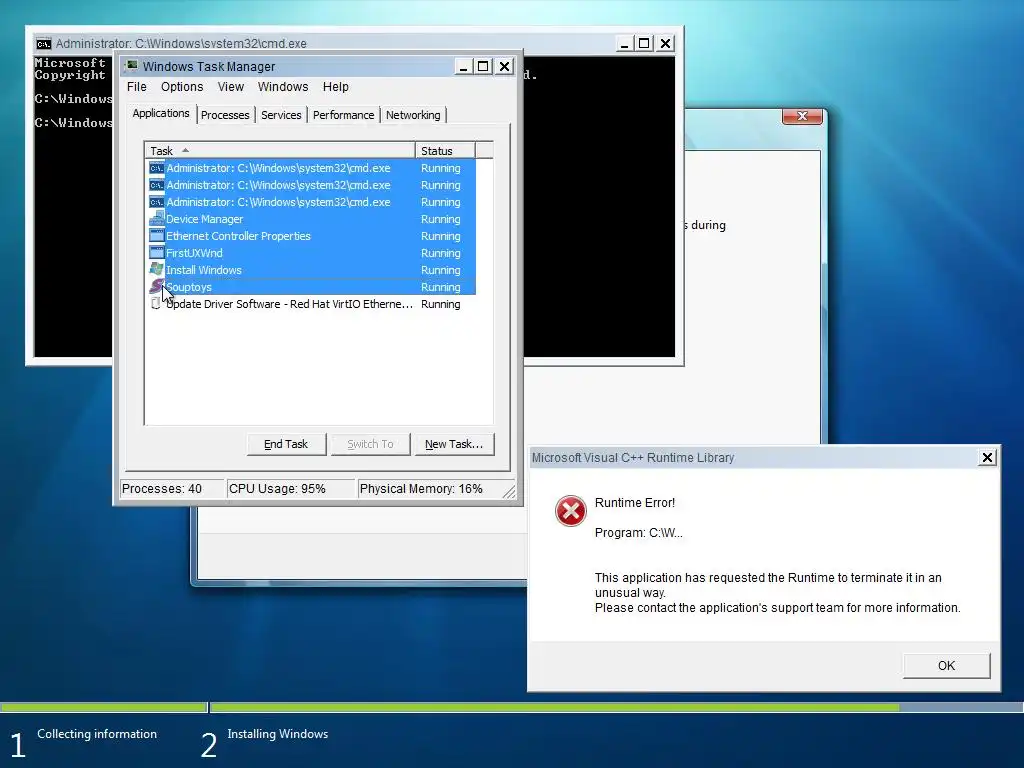Open the Help menu in Task Manager
1024x768 pixels.
click(x=336, y=87)
